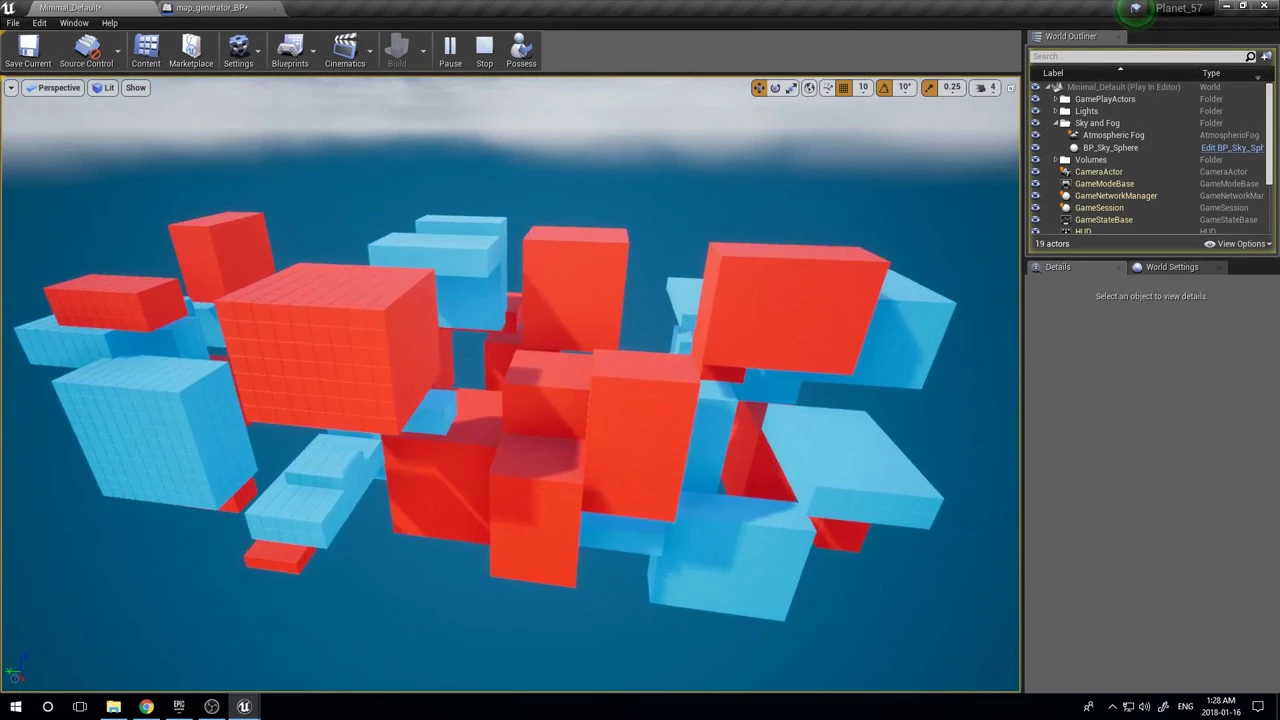Maximize or restore the viewport
The height and width of the screenshot is (720, 1280).
[x=1010, y=88]
